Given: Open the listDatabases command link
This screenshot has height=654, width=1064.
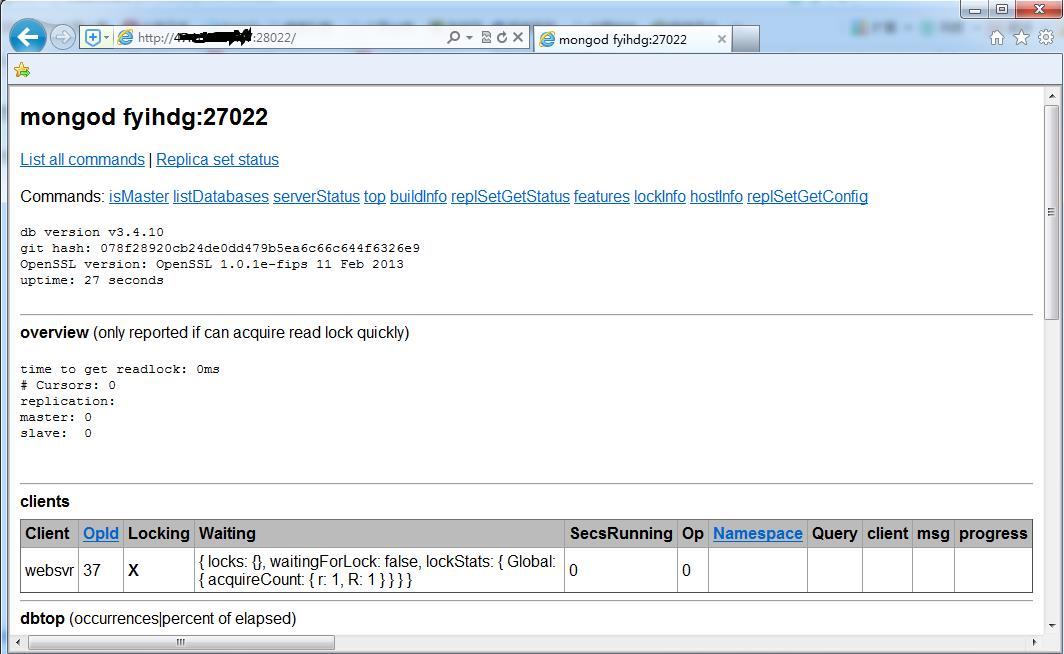Looking at the screenshot, I should tap(221, 197).
